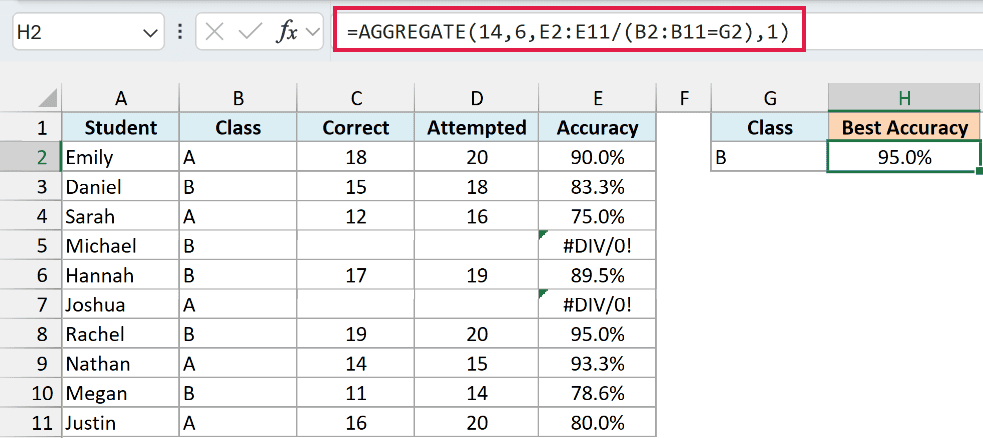This screenshot has width=983, height=438.
Task: Select the cell containing Michael
Action: coord(120,246)
